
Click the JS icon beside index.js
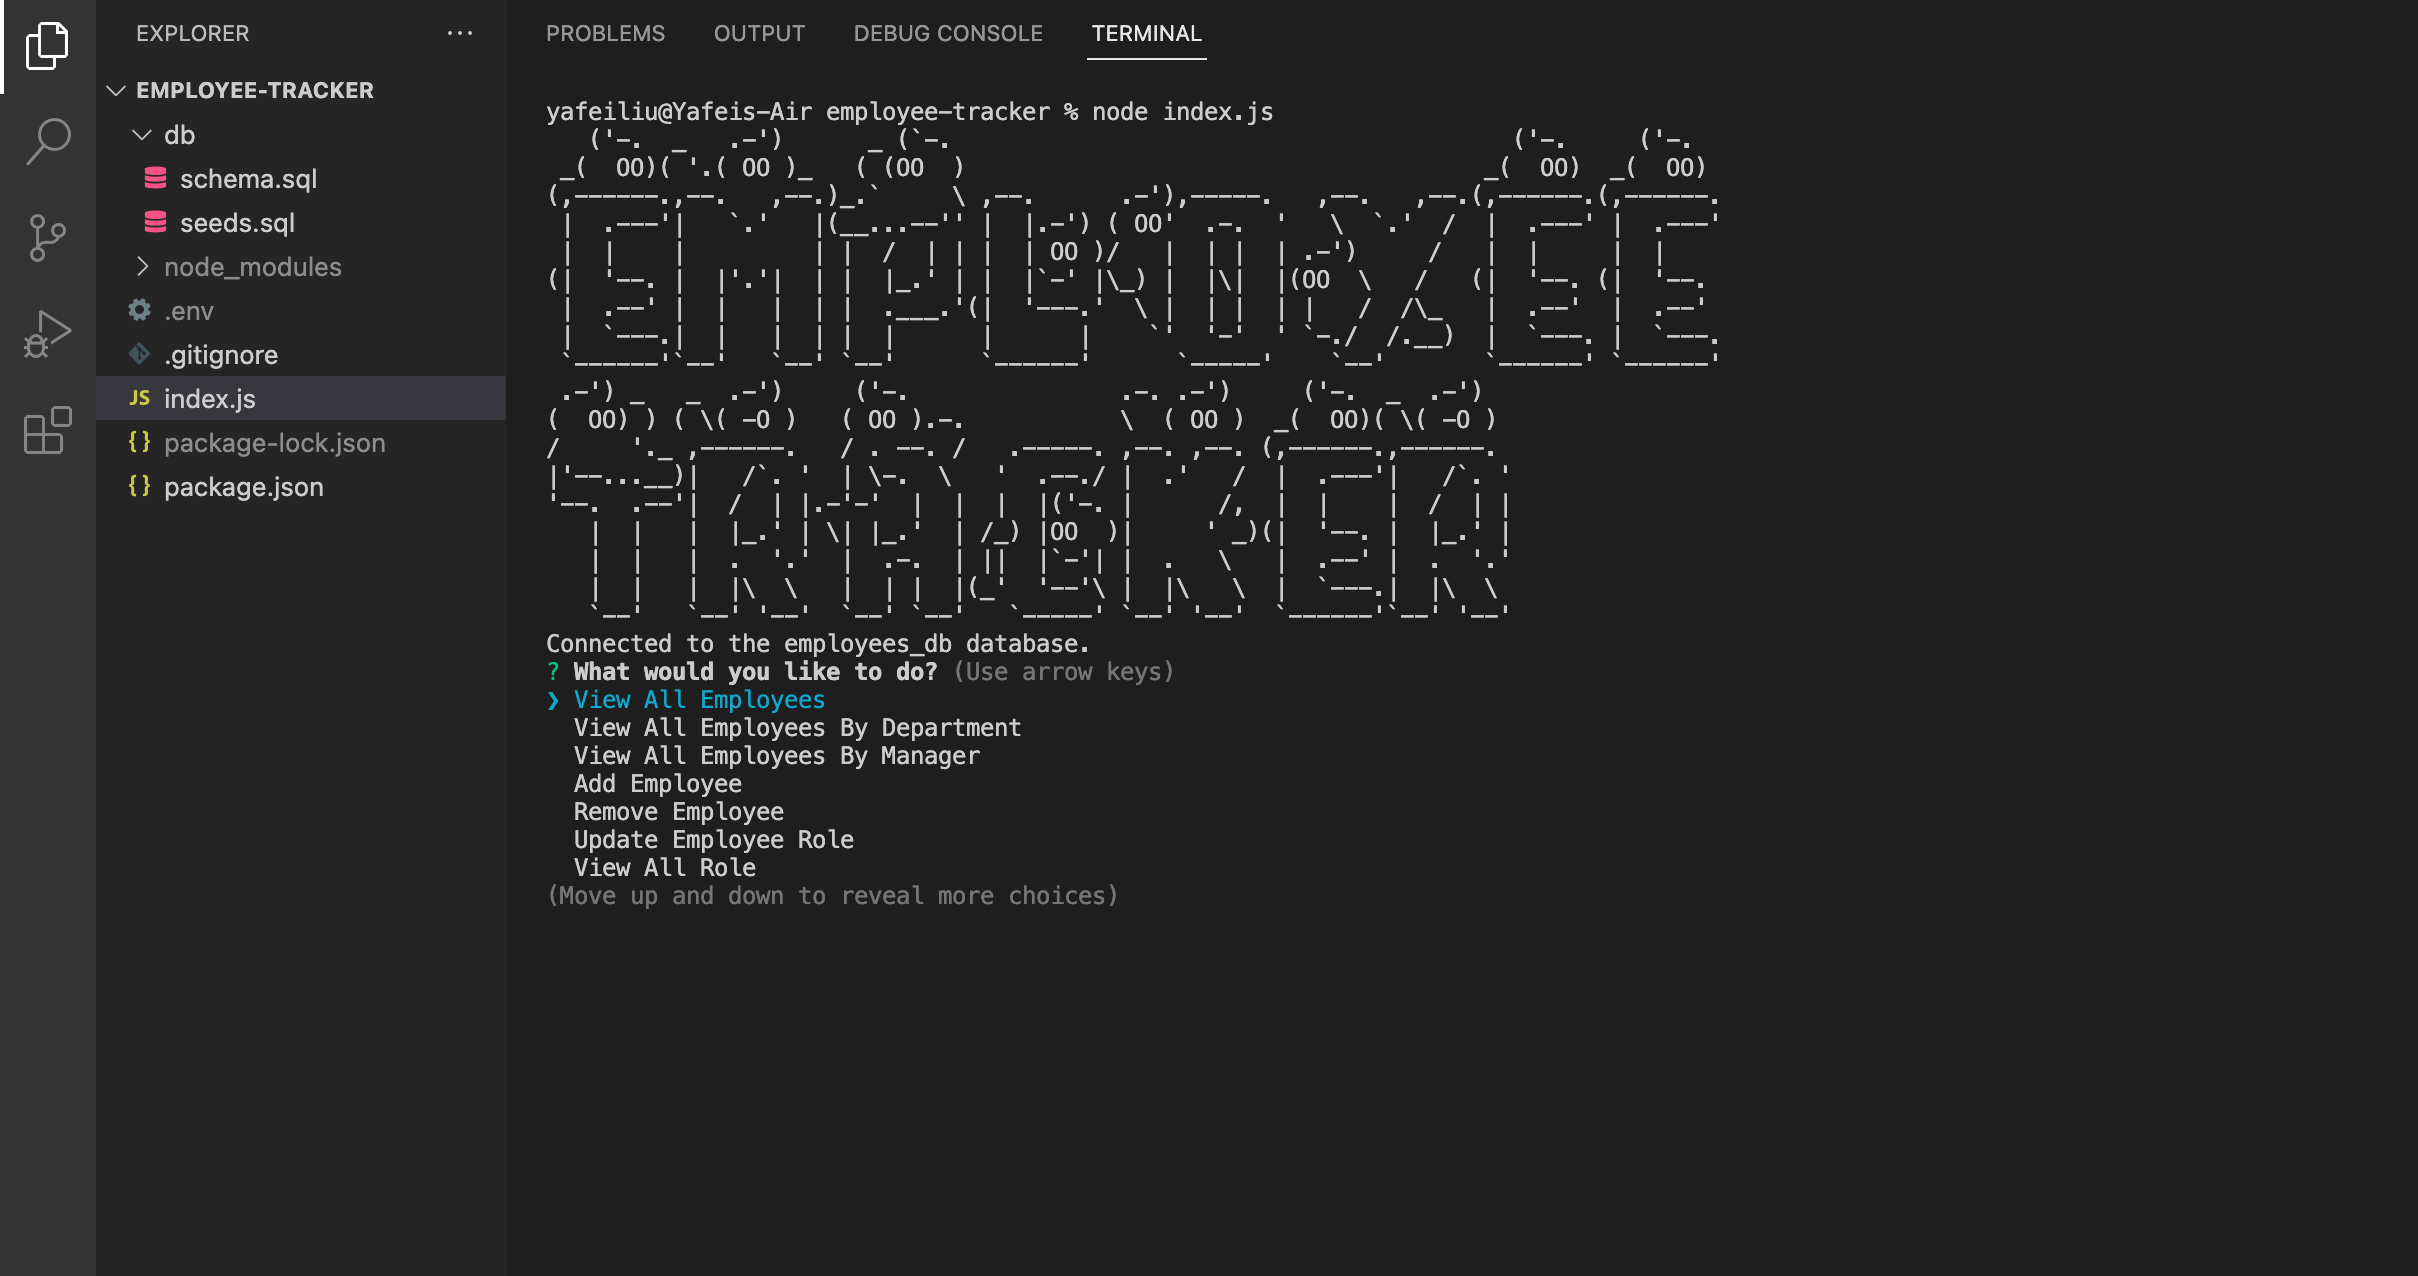pos(139,399)
